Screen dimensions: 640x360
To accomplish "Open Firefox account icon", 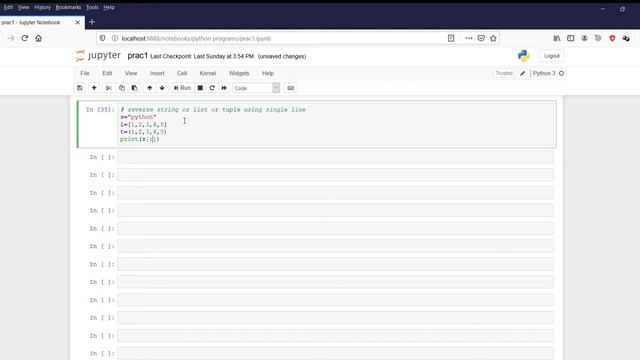I will click(584, 38).
